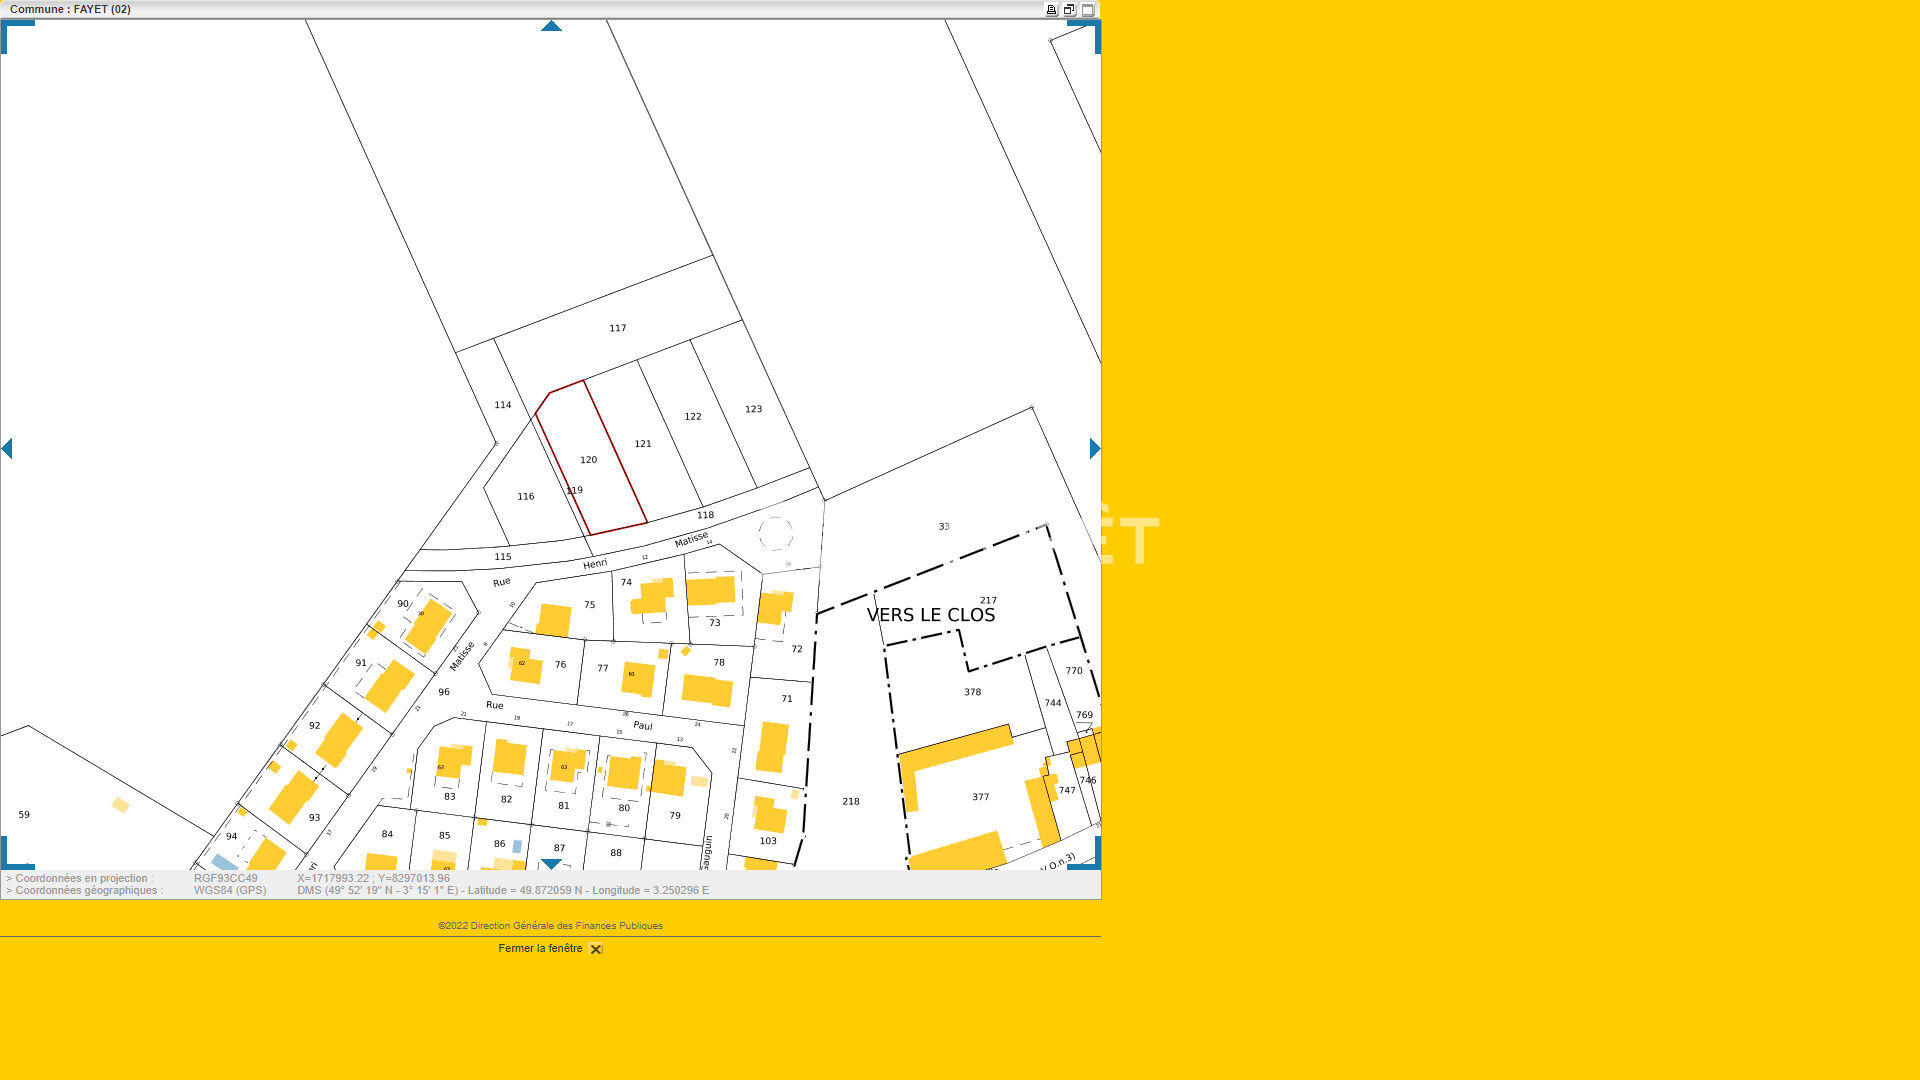Click the Paul street name label
1920x1080 pixels.
point(643,725)
